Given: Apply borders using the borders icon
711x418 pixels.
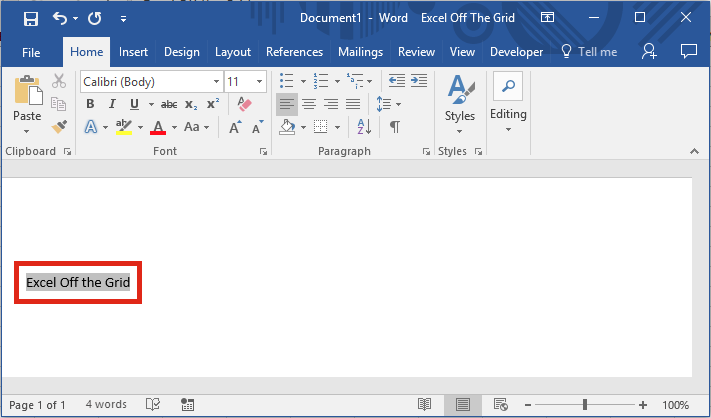Looking at the screenshot, I should (321, 127).
